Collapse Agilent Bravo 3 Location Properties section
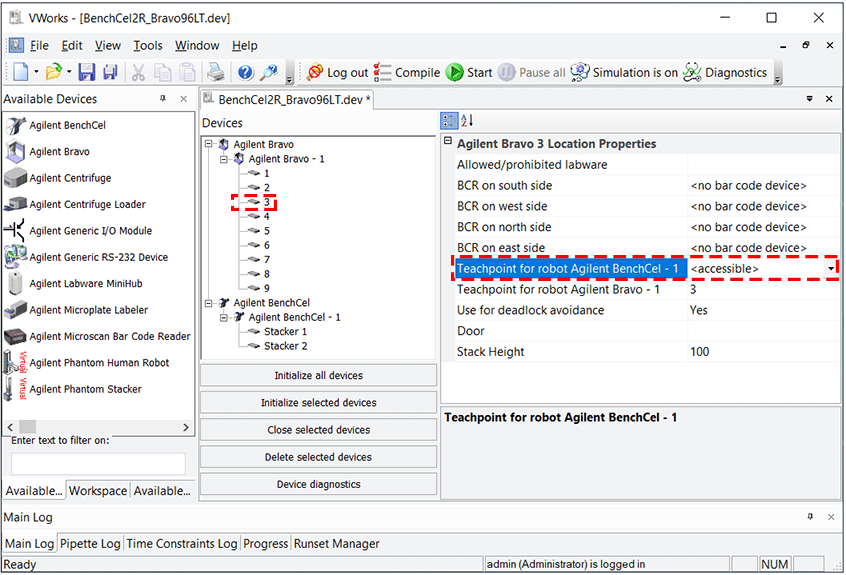846x575 pixels. point(448,141)
